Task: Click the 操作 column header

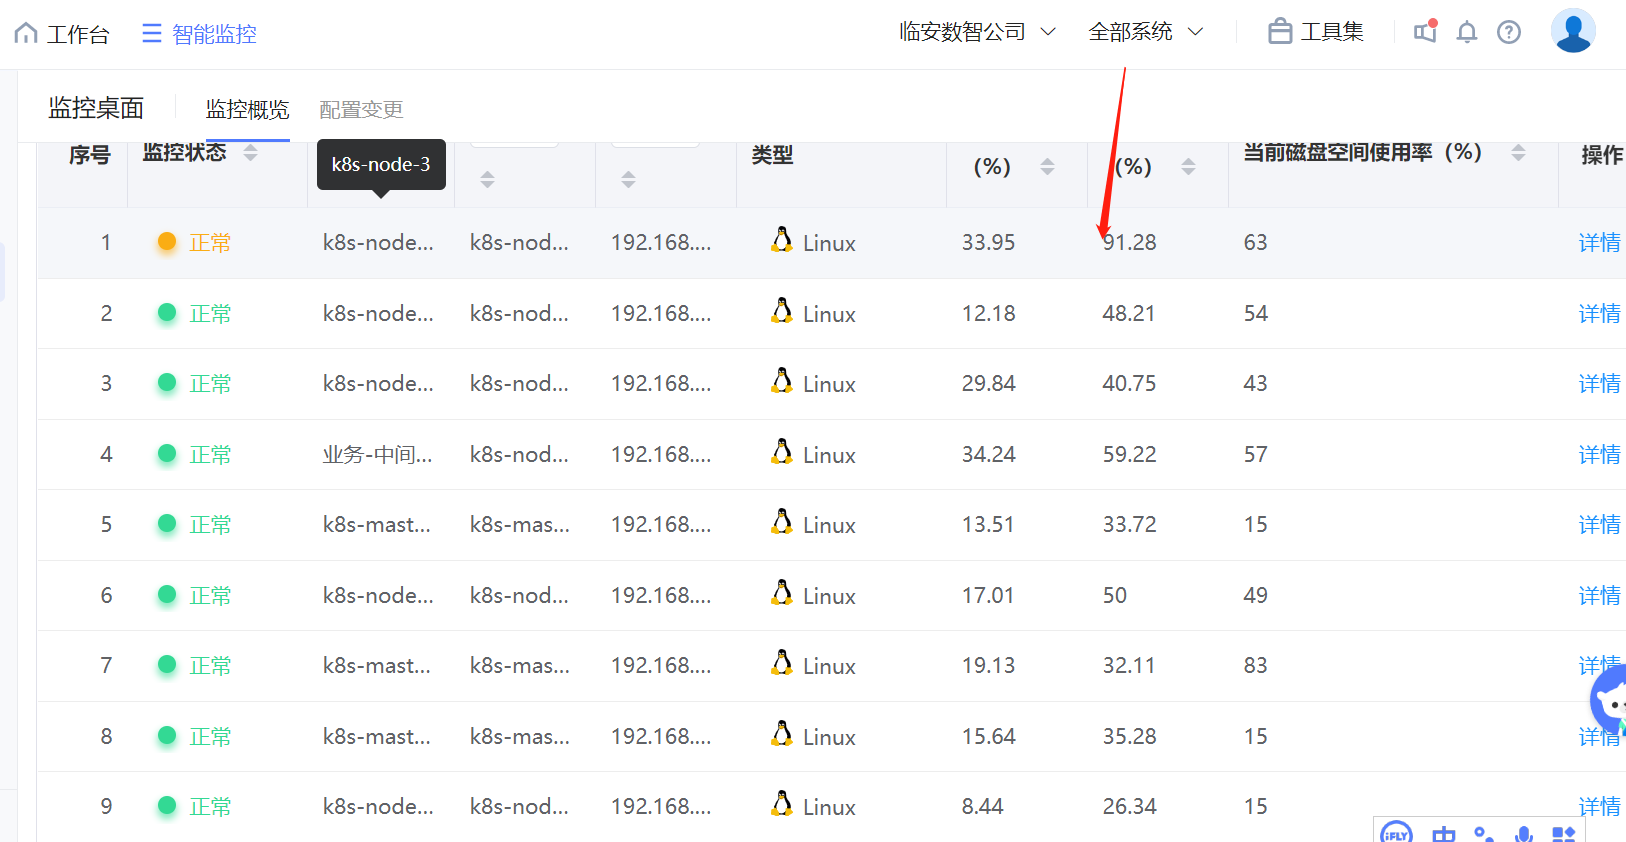Action: [x=1602, y=155]
